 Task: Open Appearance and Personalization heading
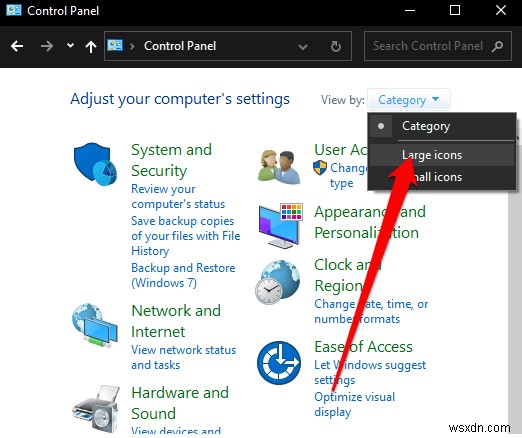pyautogui.click(x=370, y=222)
